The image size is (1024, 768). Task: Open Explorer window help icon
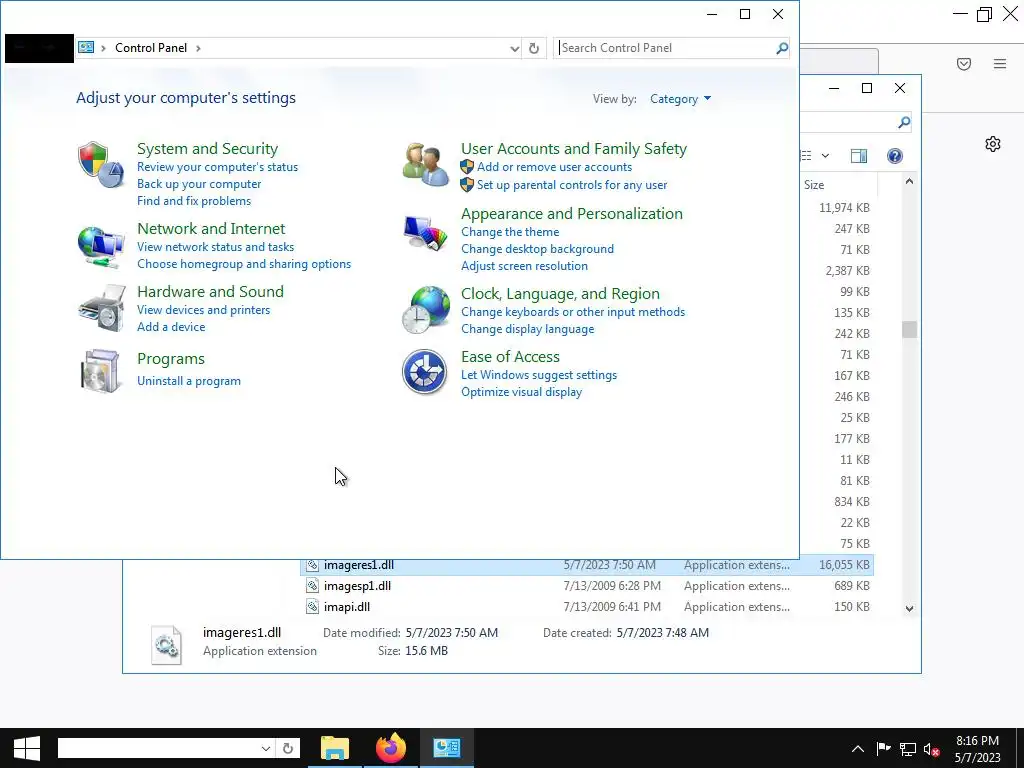(895, 155)
